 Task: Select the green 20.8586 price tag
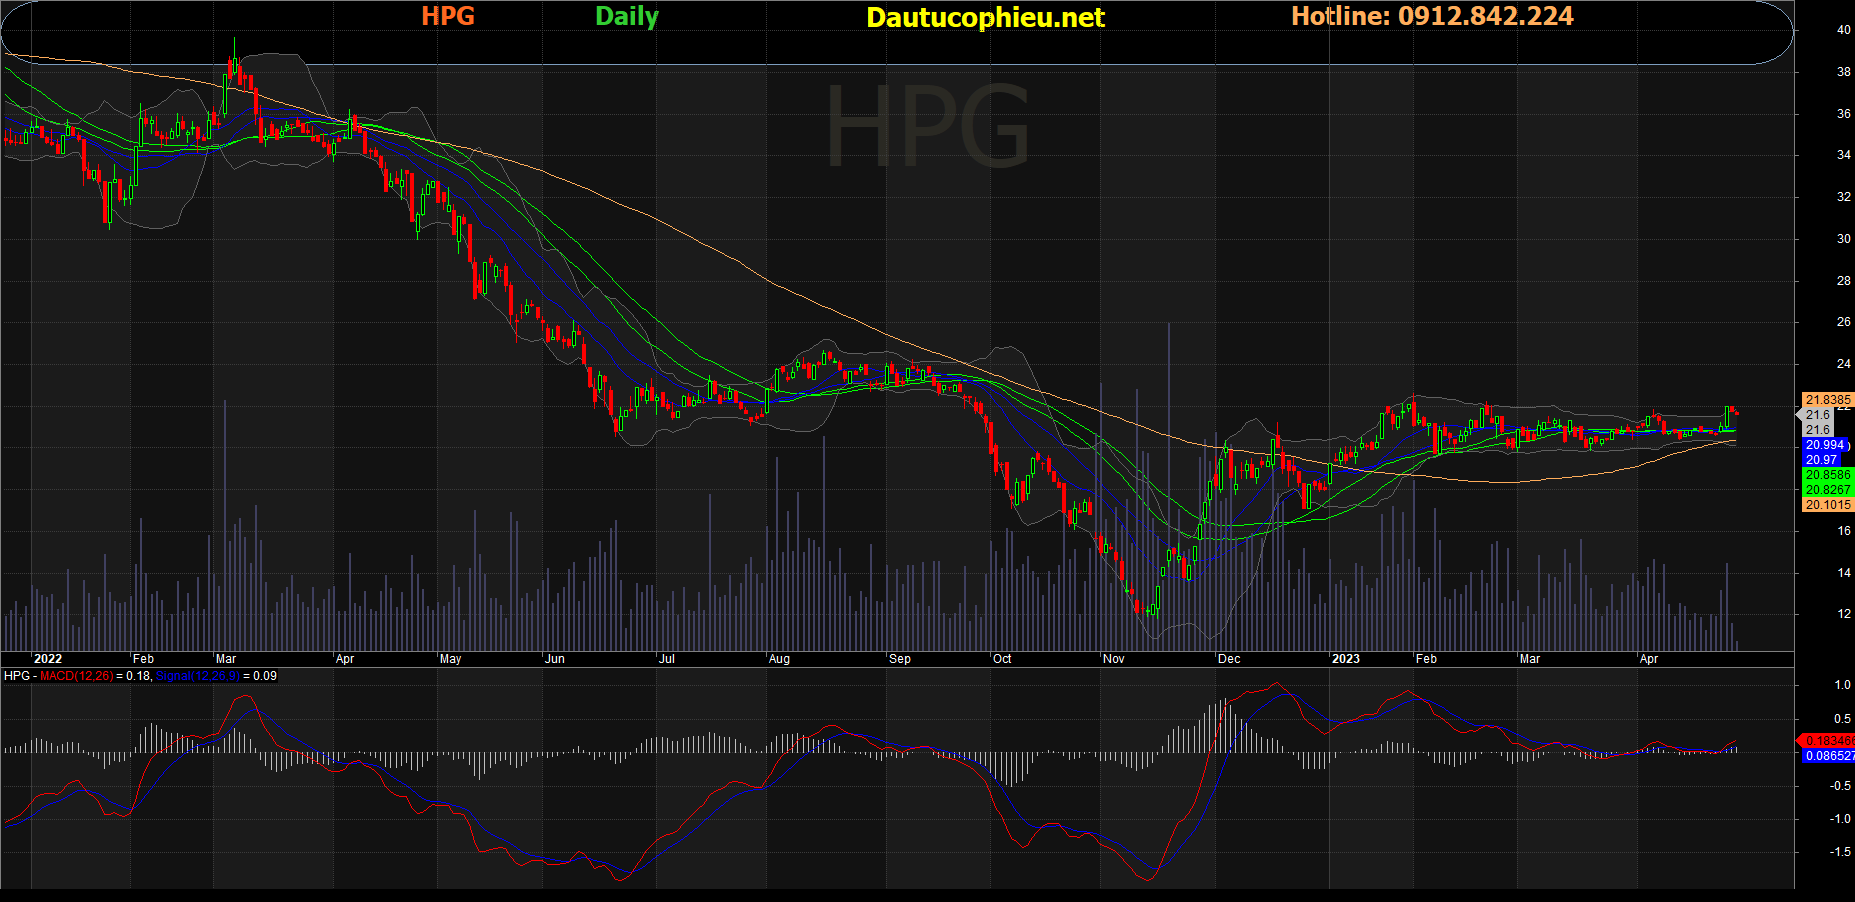(1827, 475)
